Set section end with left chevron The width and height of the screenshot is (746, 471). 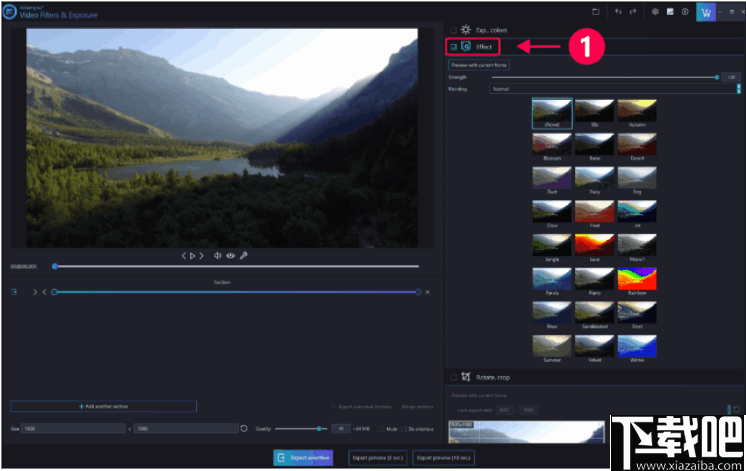(44, 292)
